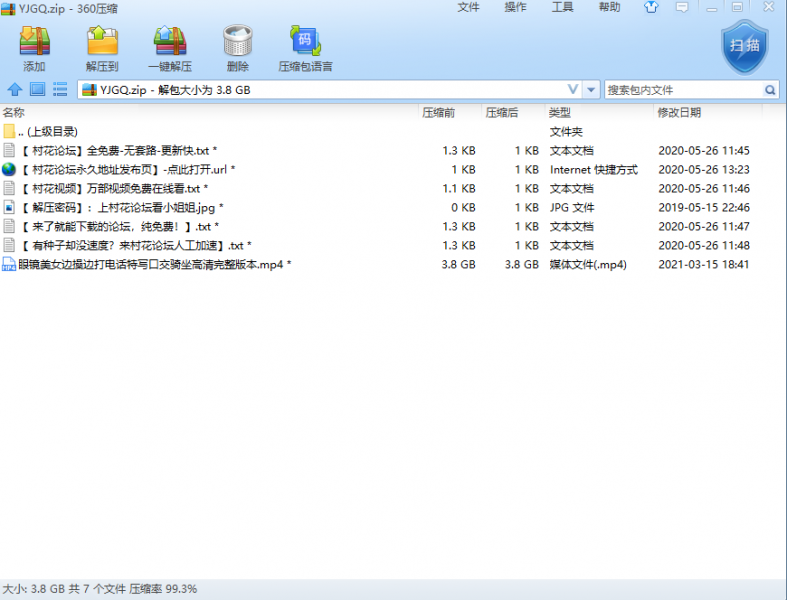This screenshot has width=787, height=600.
Task: Click the magnifier search button
Action: (770, 90)
